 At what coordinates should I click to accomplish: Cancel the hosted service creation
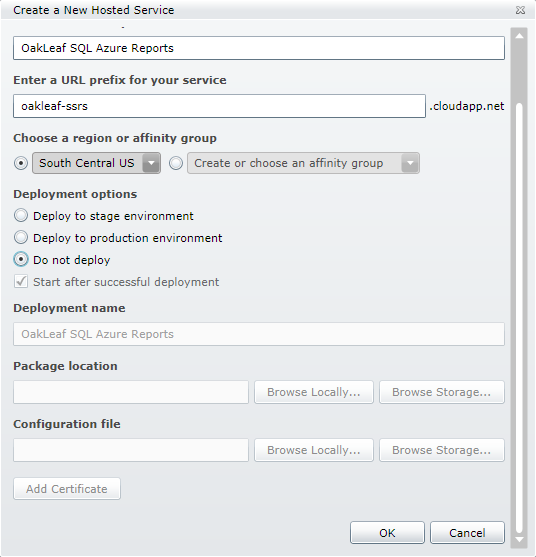(x=467, y=532)
